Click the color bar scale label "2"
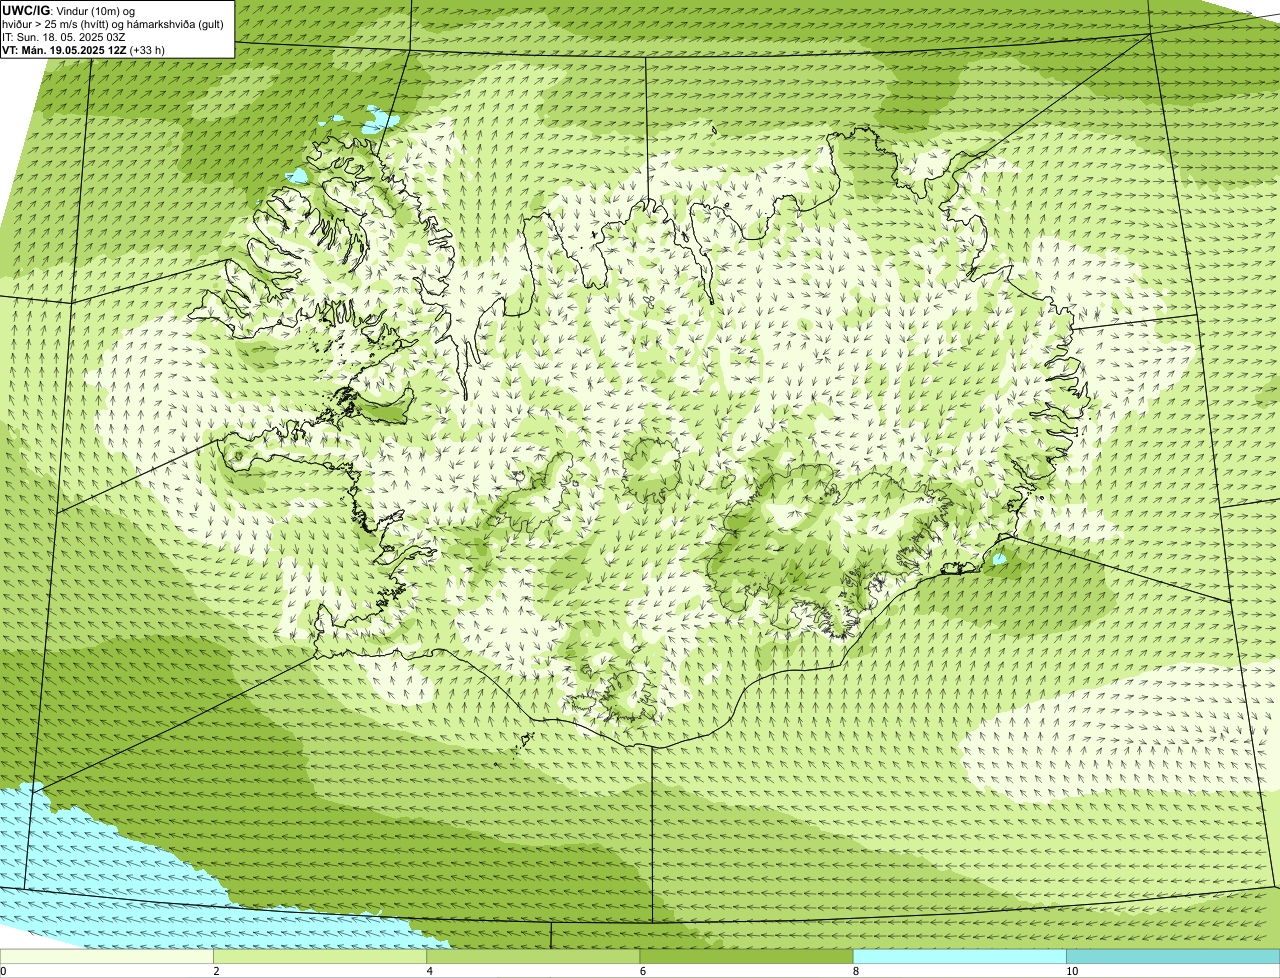Screen dimensions: 1280x978 point(217,971)
